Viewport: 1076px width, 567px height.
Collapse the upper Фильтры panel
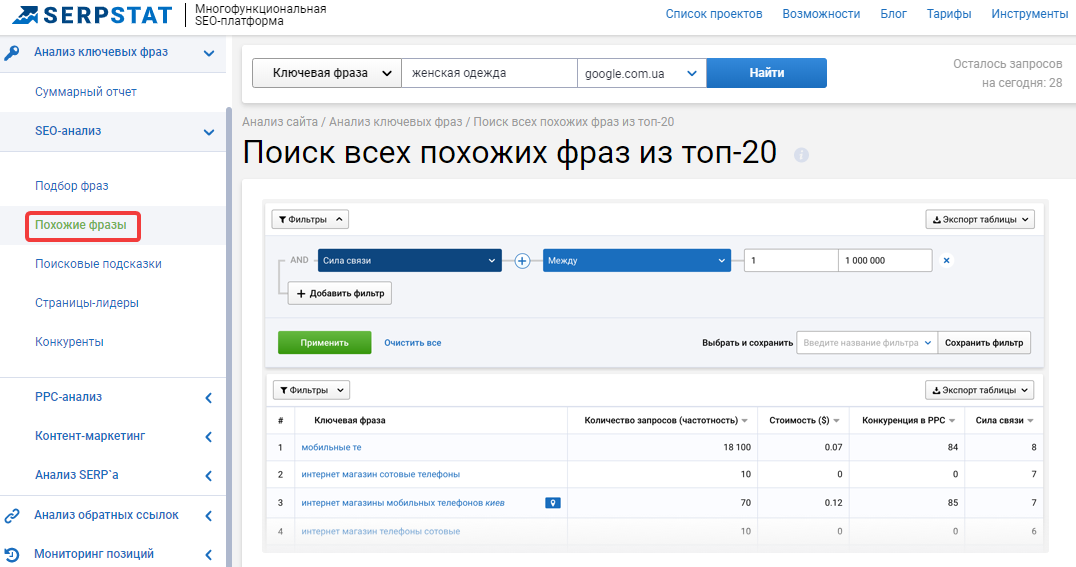(x=310, y=220)
